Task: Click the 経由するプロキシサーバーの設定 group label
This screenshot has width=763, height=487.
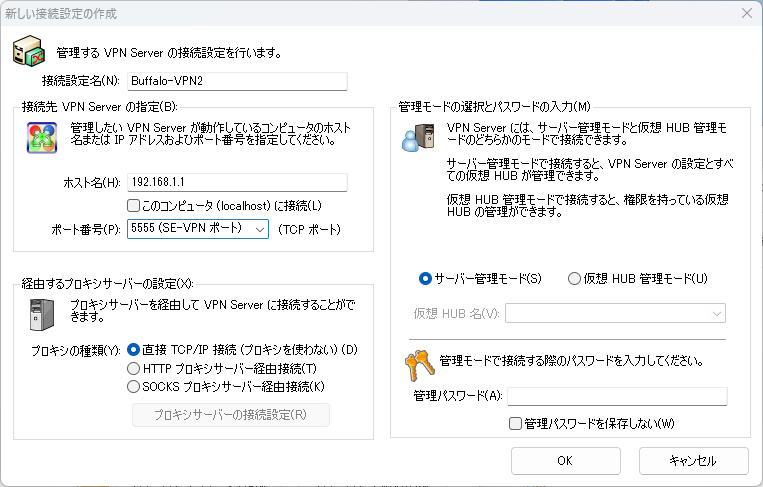Action: pyautogui.click(x=108, y=284)
